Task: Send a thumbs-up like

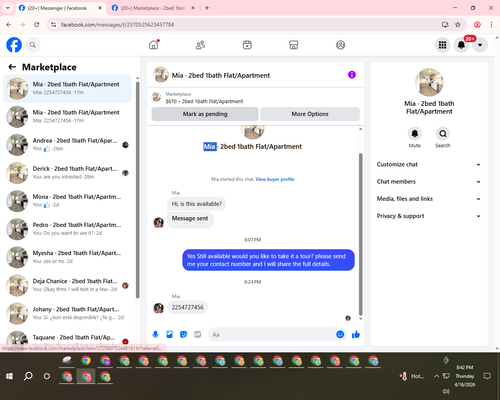Action: 356,334
